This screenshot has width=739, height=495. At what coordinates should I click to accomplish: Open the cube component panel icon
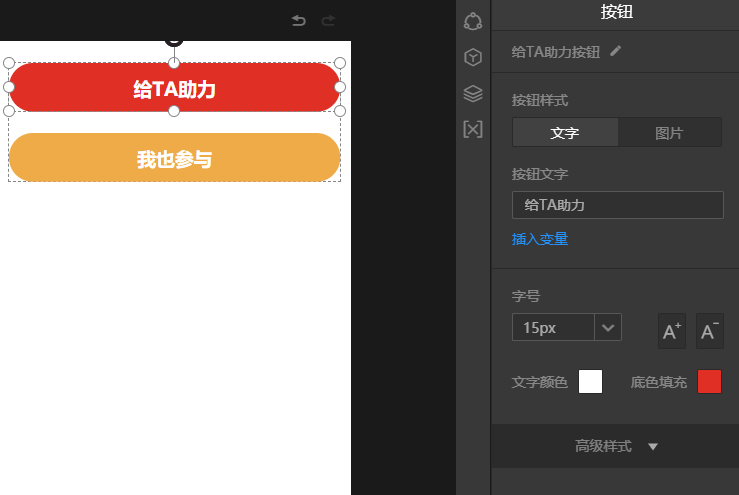473,57
